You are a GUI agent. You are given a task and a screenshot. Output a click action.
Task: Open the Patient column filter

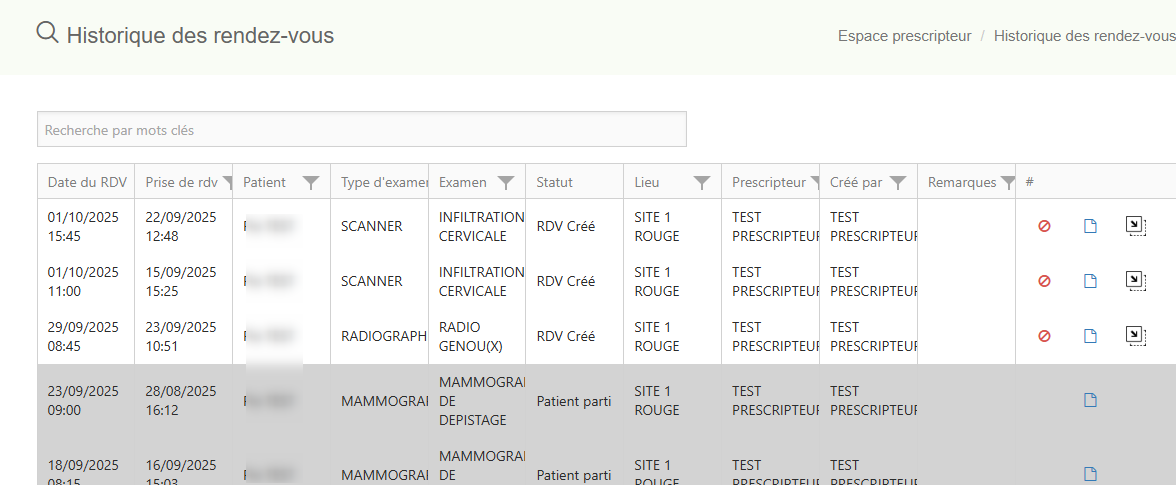[311, 182]
